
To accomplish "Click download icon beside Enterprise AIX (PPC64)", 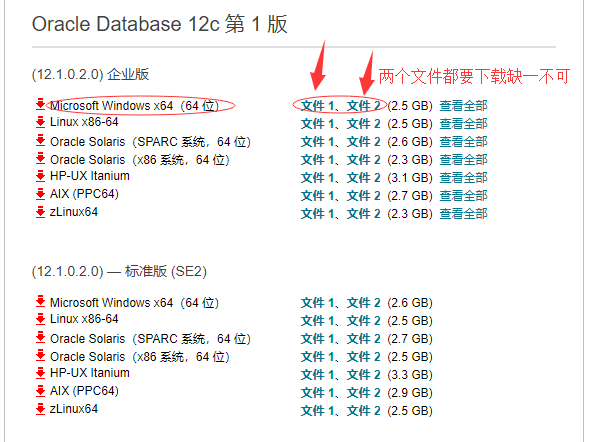I will point(40,194).
